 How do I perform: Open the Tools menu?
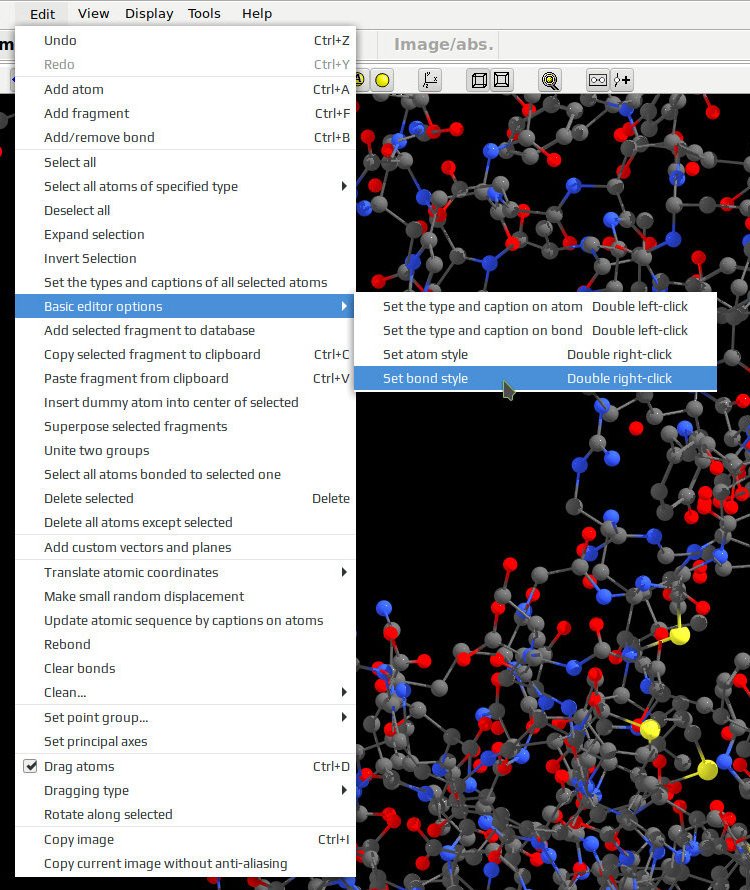[x=204, y=14]
